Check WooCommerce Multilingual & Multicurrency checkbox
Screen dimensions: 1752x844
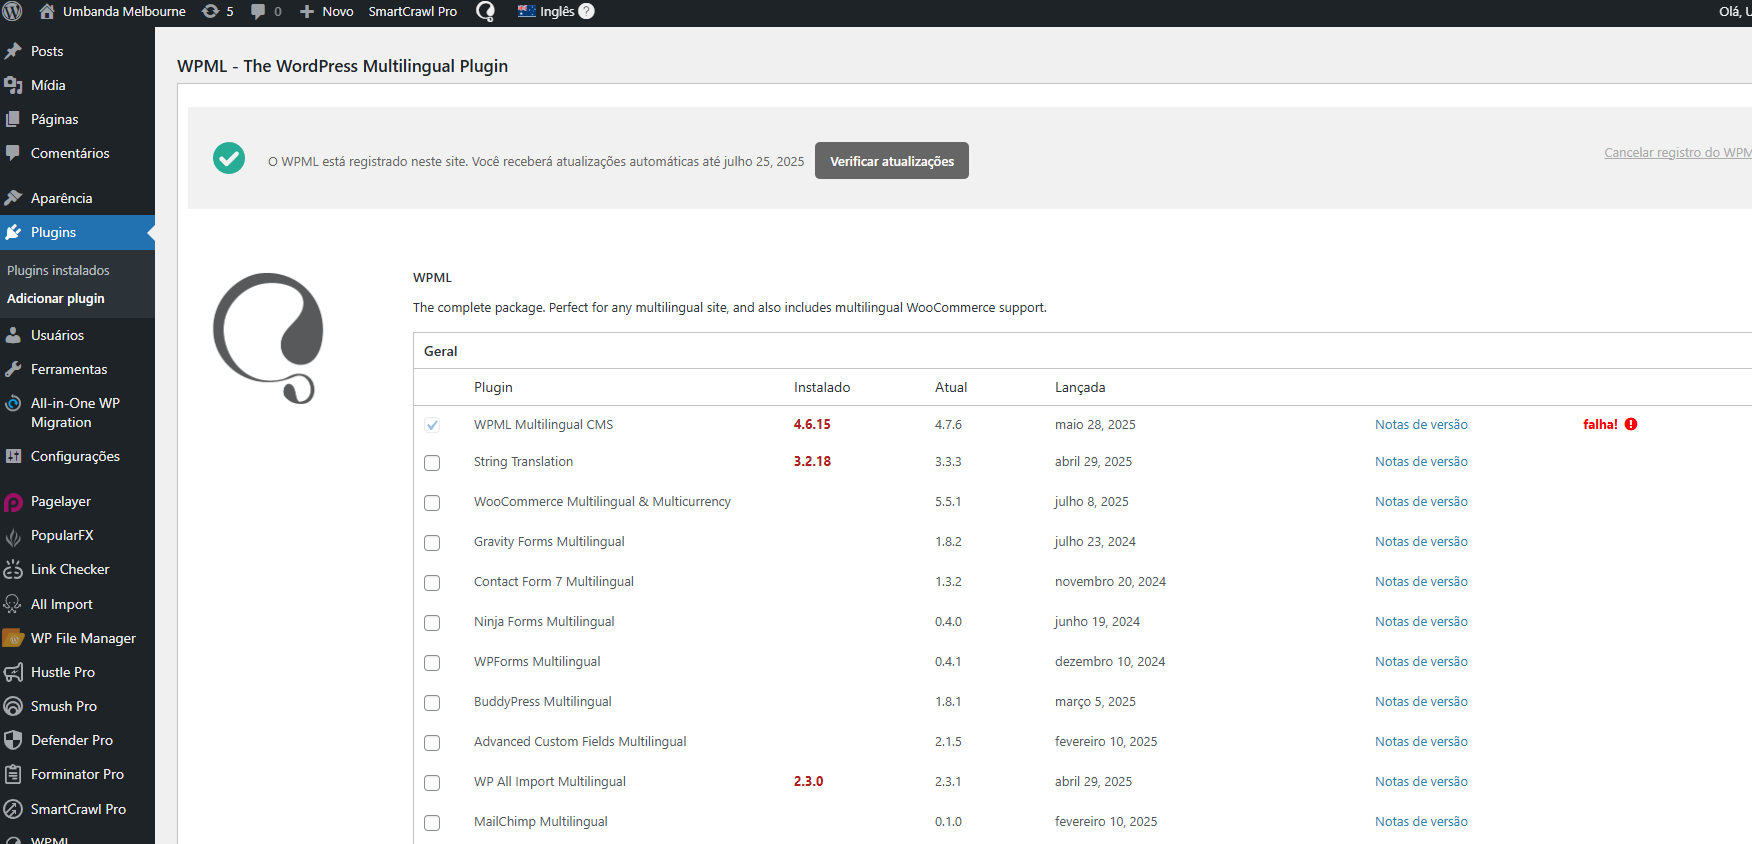pos(432,503)
